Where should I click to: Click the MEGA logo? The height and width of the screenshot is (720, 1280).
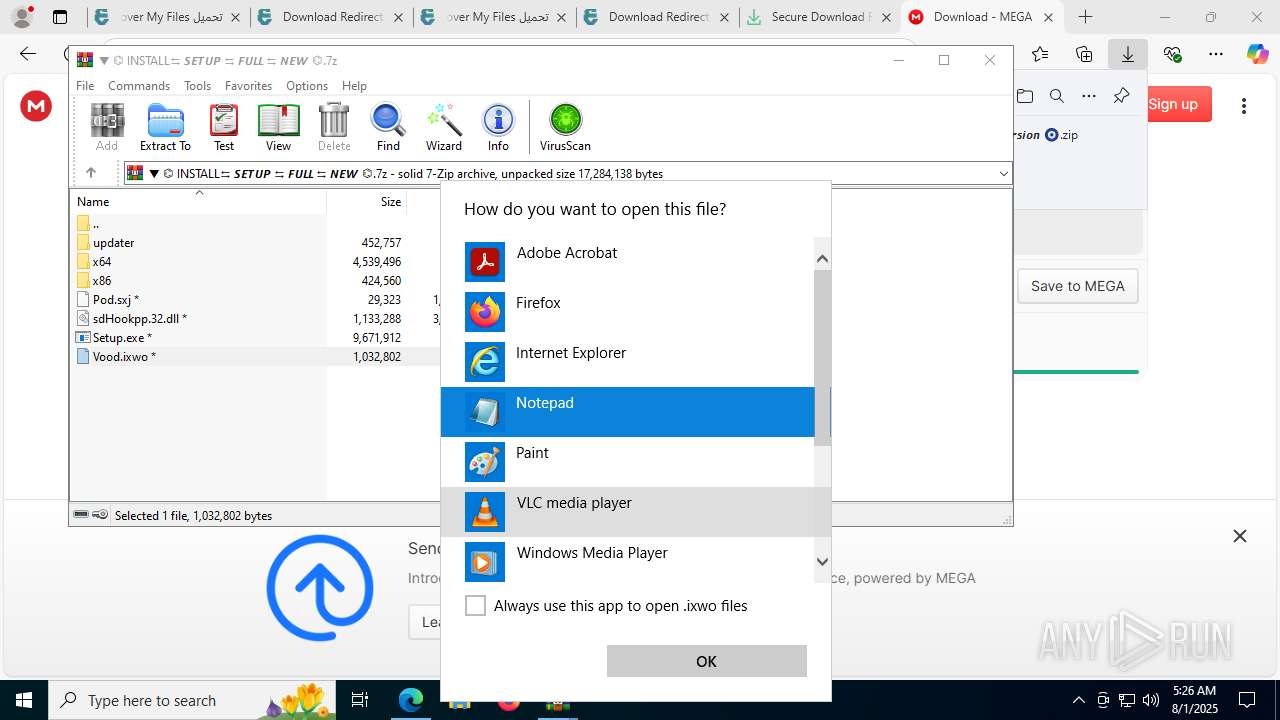(36, 105)
